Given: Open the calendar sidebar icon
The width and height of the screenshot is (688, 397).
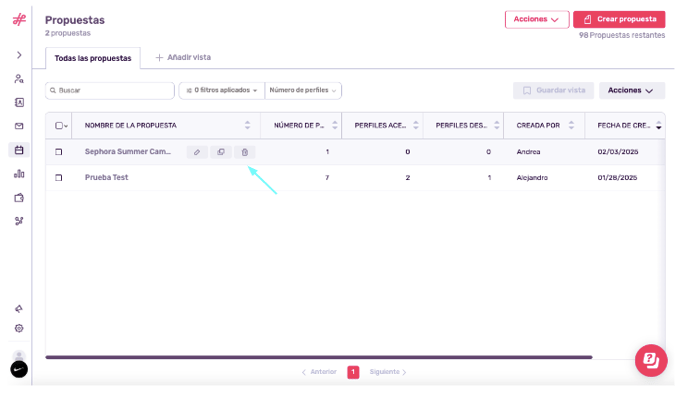Looking at the screenshot, I should point(19,150).
